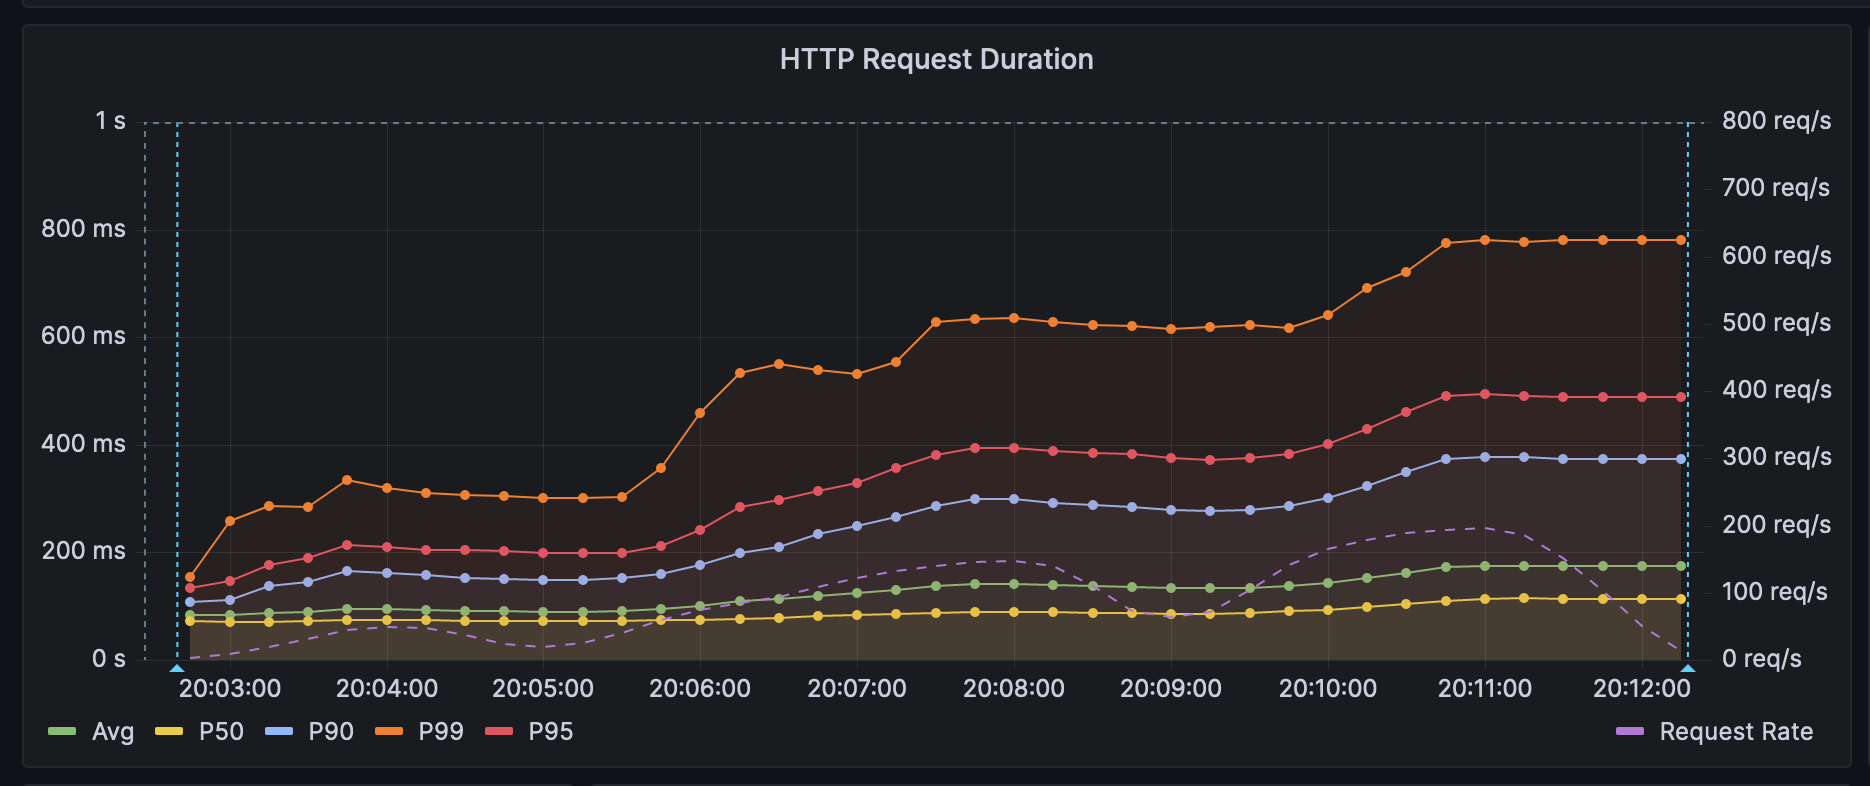The image size is (1870, 786).
Task: Select the P90 data point at 20:10:00
Action: (x=1328, y=498)
